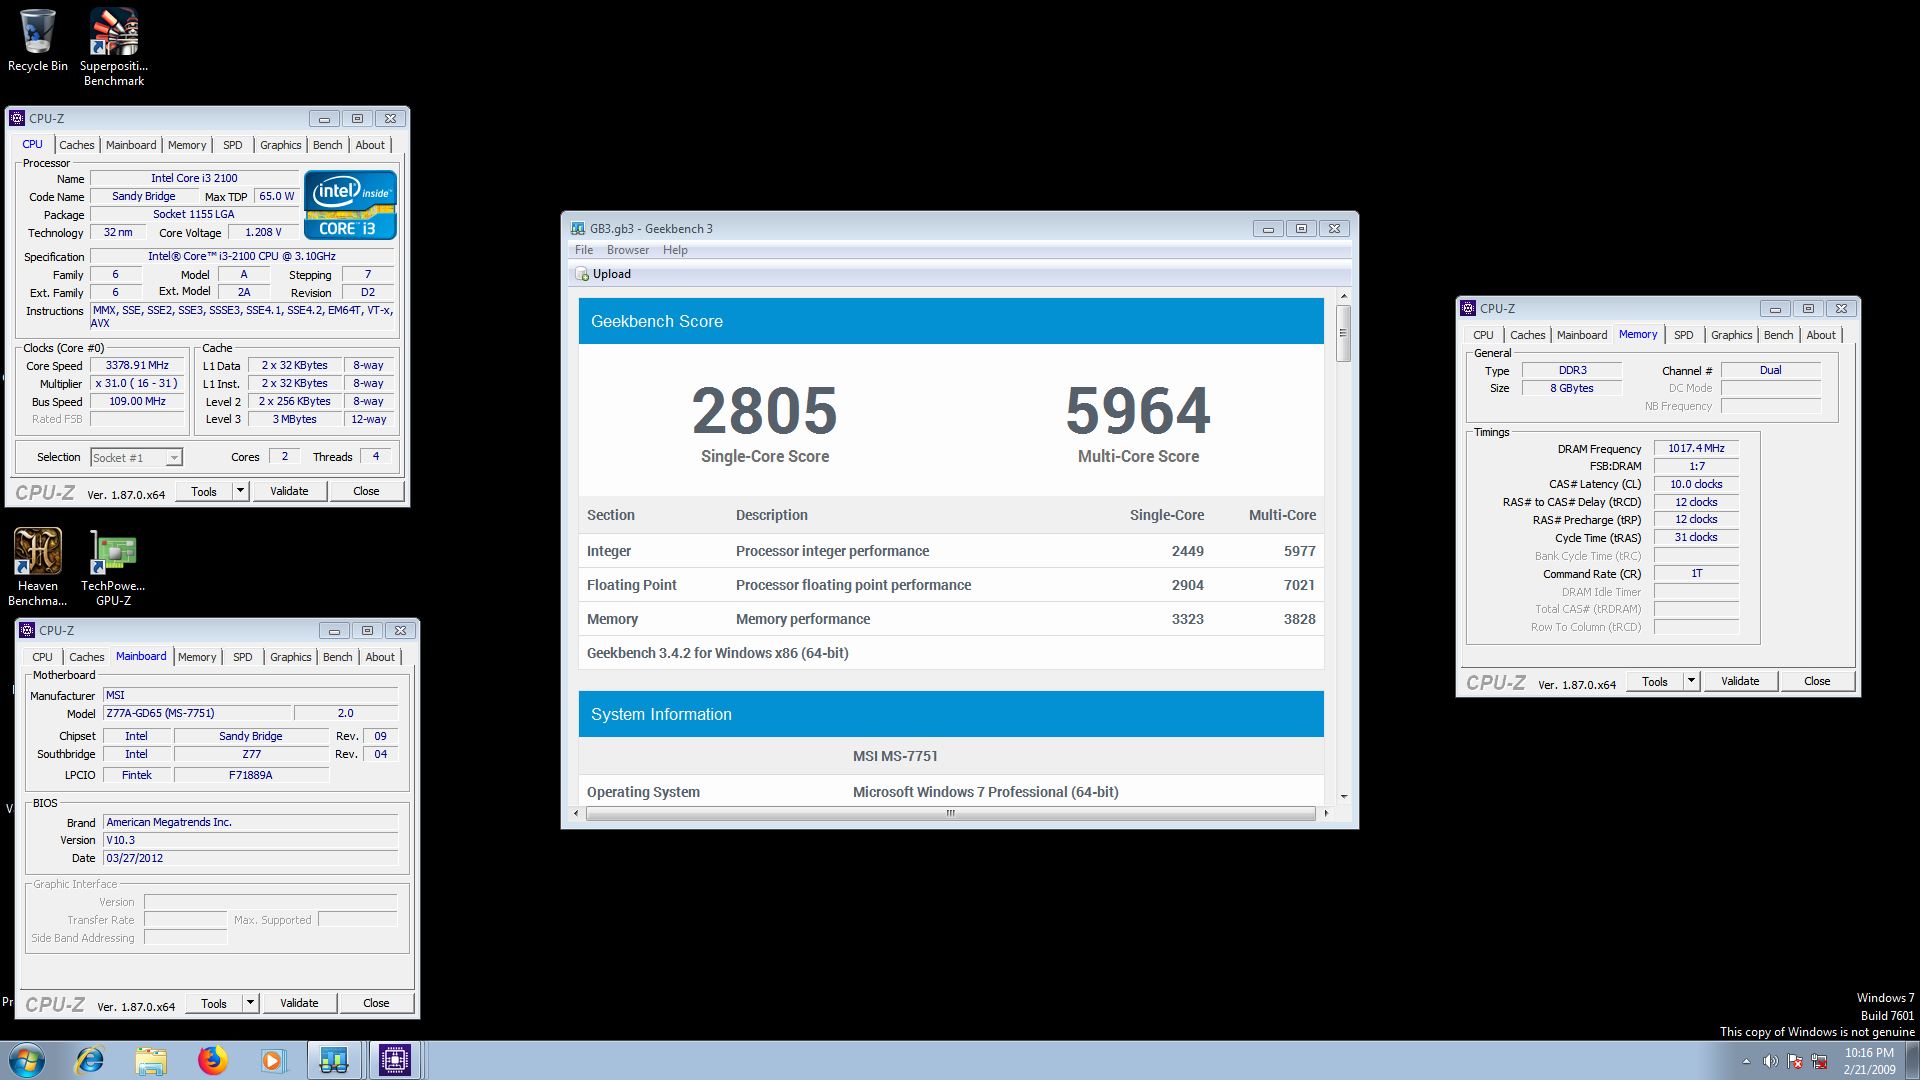The width and height of the screenshot is (1920, 1080).
Task: Open Windows Explorer folder taskbar icon
Action: pos(151,1060)
